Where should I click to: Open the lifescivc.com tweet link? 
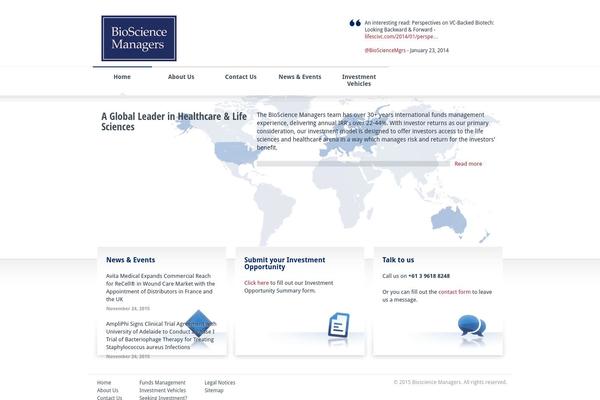pos(401,37)
